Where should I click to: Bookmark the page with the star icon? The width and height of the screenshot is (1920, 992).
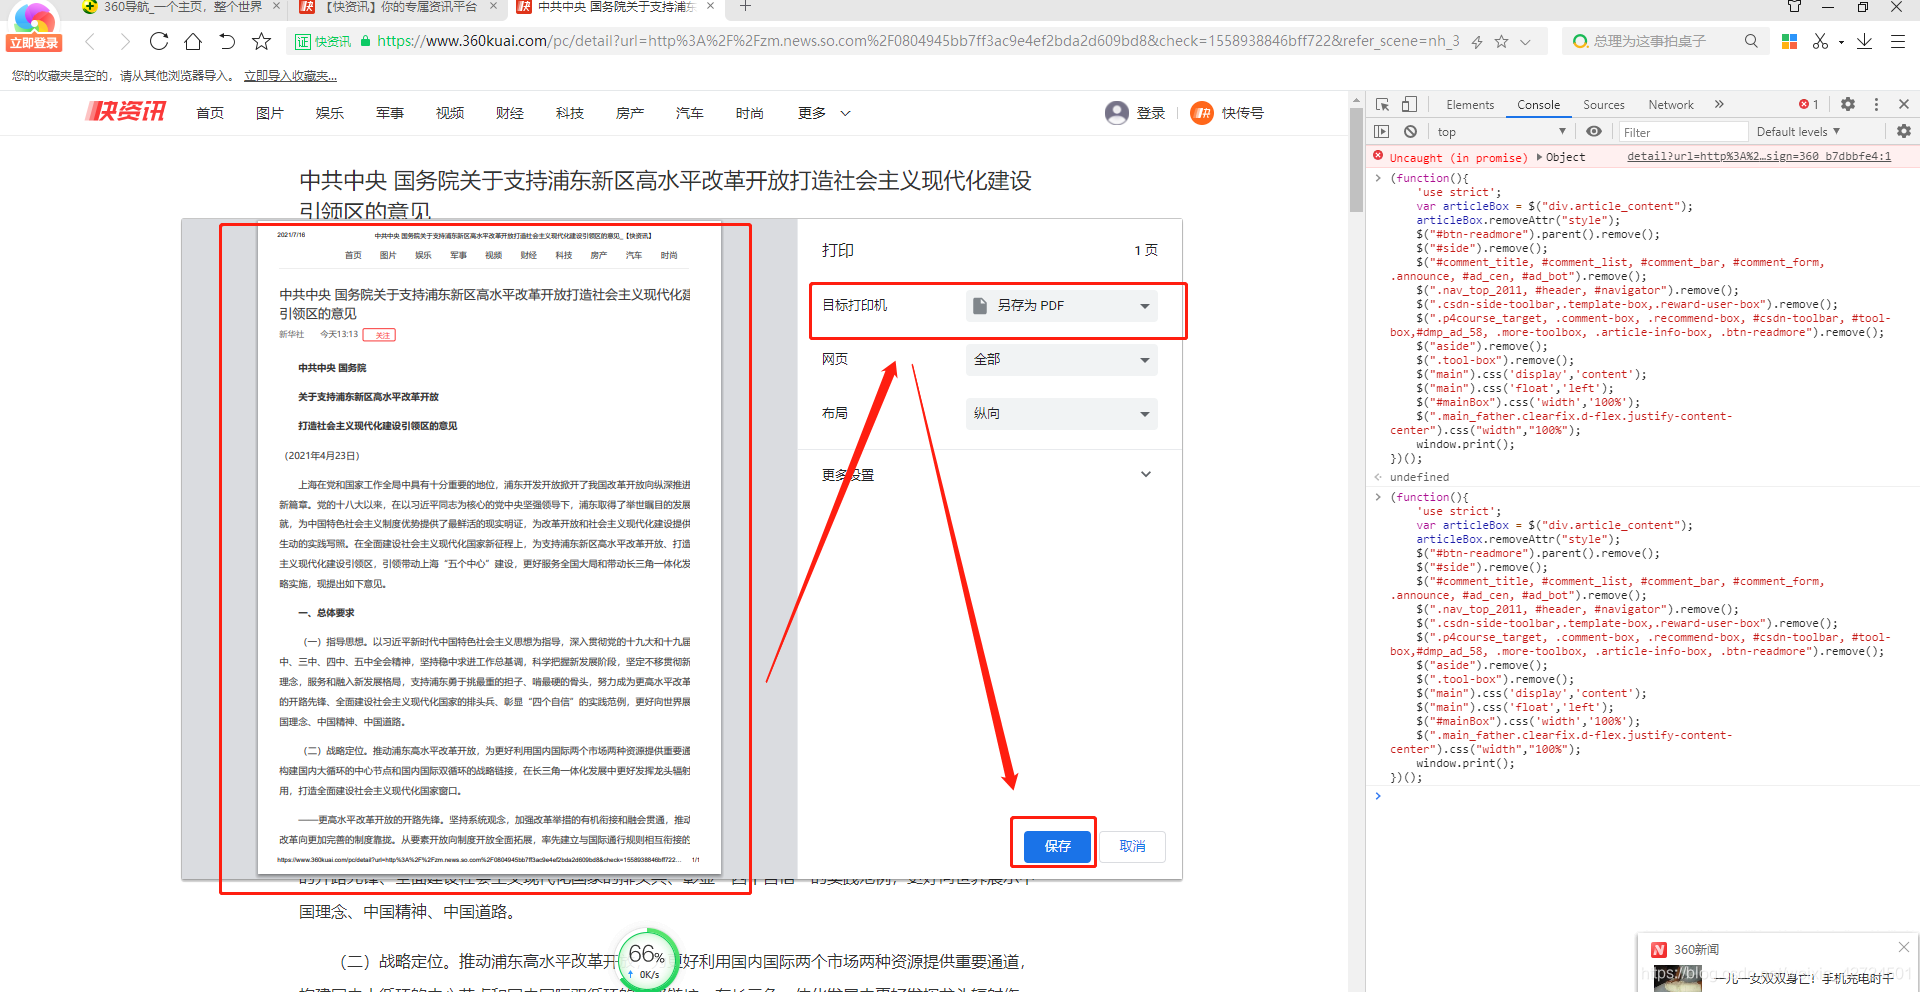(262, 41)
